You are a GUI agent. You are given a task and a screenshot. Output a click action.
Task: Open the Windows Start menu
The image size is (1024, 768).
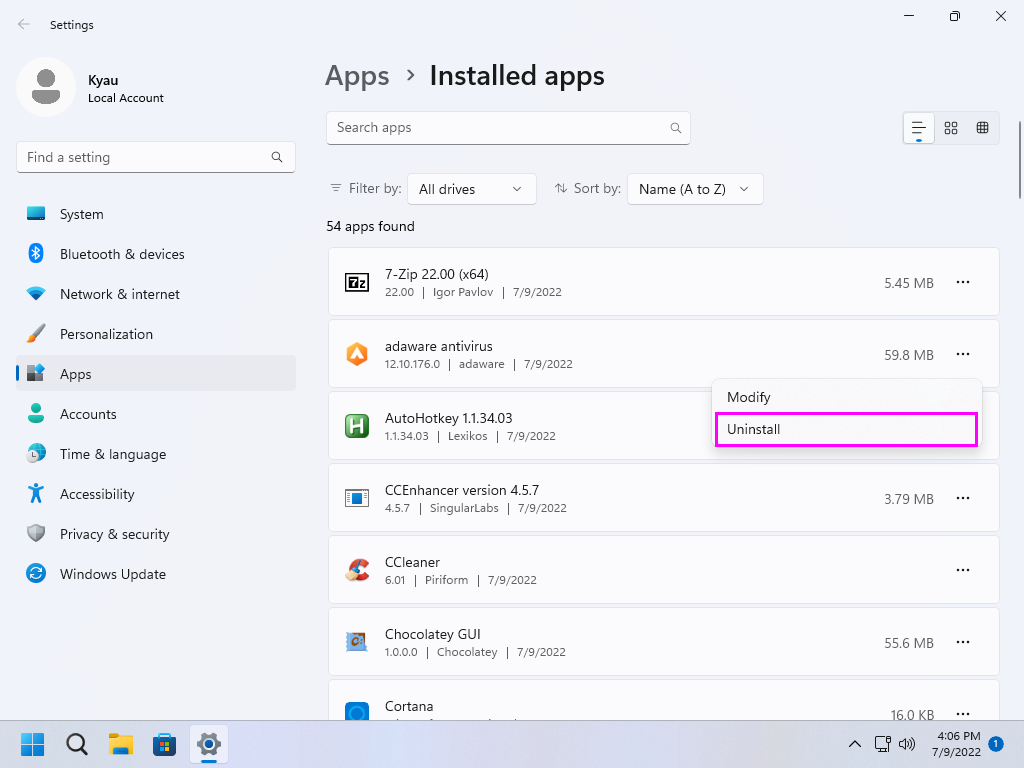point(32,744)
